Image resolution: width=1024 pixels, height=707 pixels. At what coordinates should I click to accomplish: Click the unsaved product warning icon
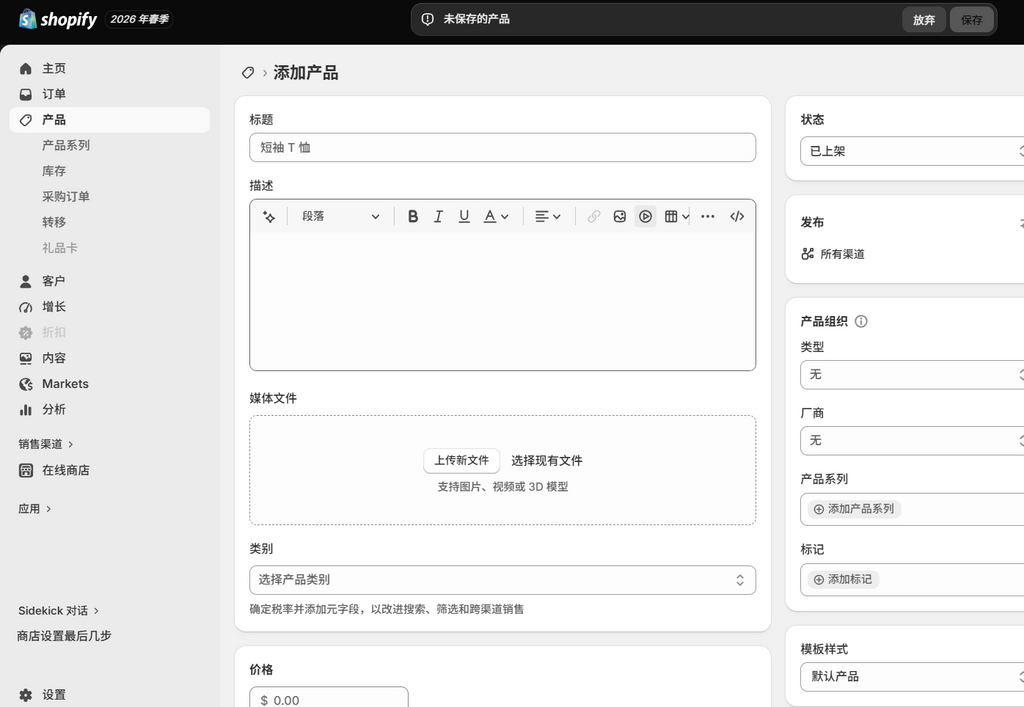(427, 20)
